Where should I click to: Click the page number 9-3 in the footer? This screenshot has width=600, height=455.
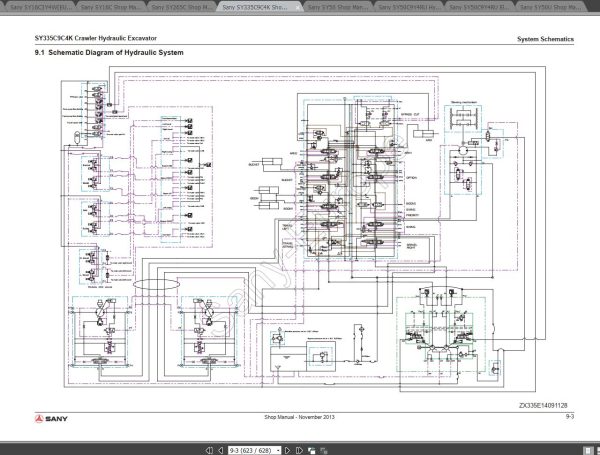[570, 416]
